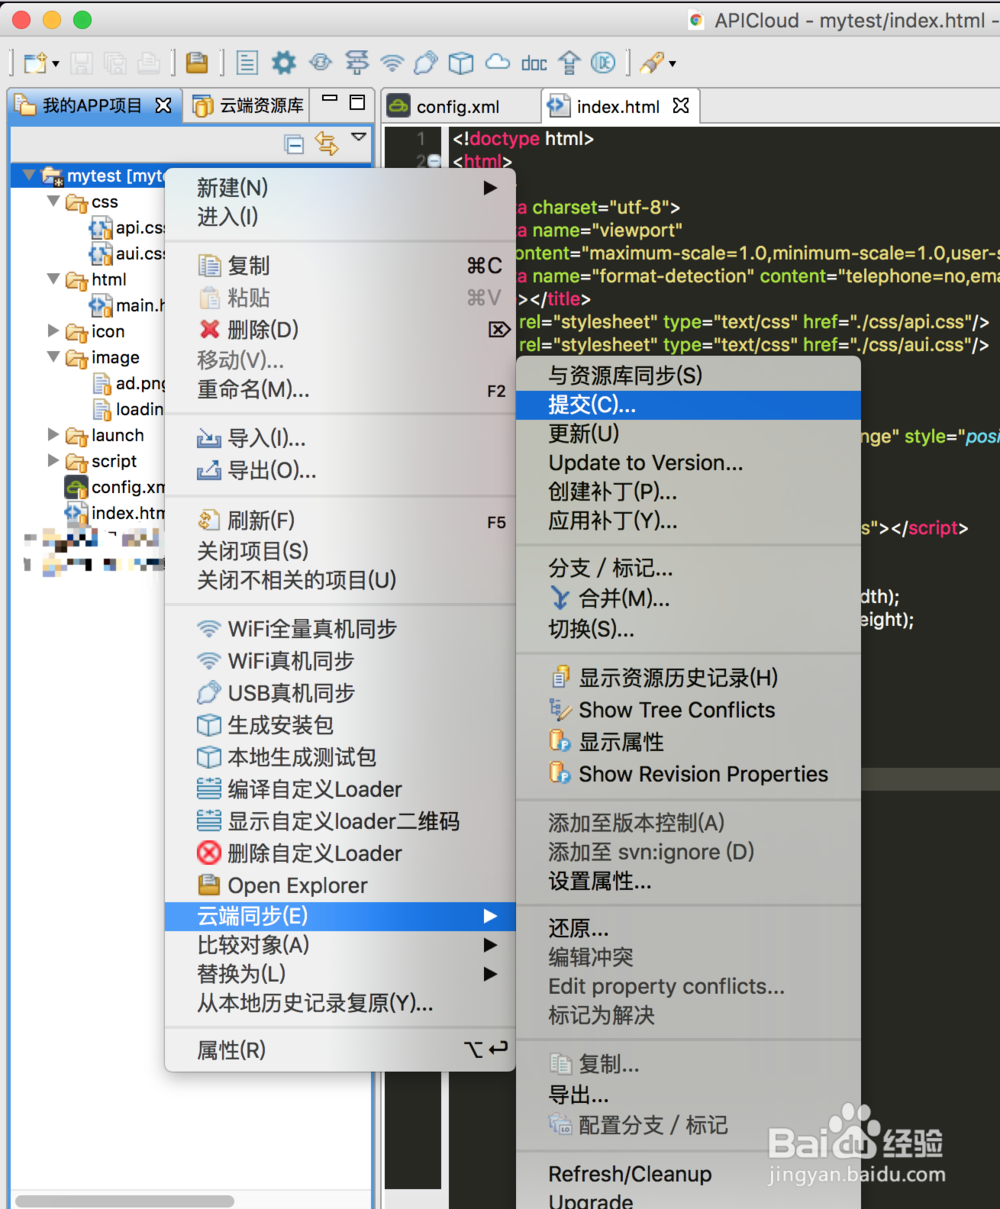The width and height of the screenshot is (1000, 1209).
Task: Switch to 云端资源库 tab
Action: coord(248,106)
